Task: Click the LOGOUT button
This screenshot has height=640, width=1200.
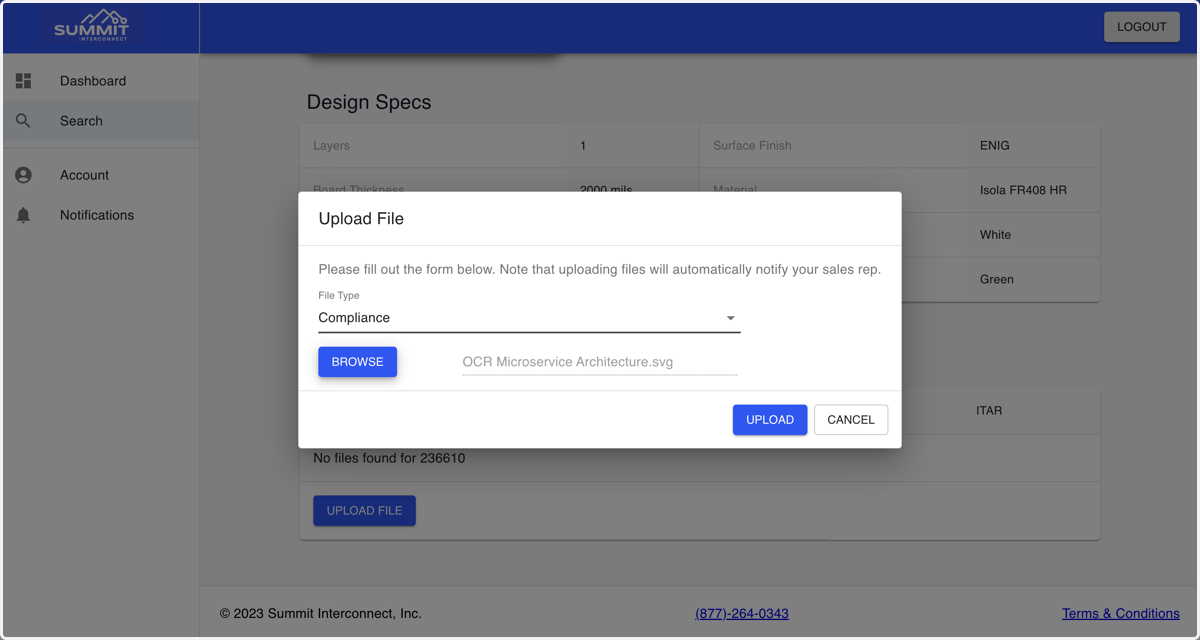Action: (x=1142, y=27)
